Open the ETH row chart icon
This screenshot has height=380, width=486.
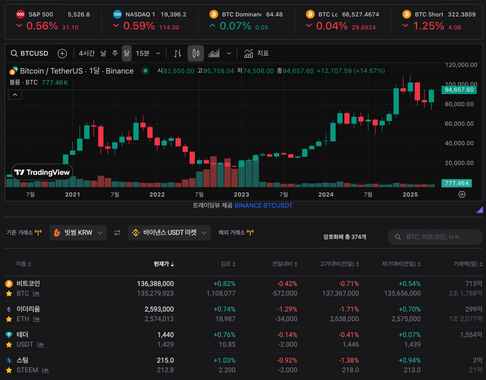[37, 319]
